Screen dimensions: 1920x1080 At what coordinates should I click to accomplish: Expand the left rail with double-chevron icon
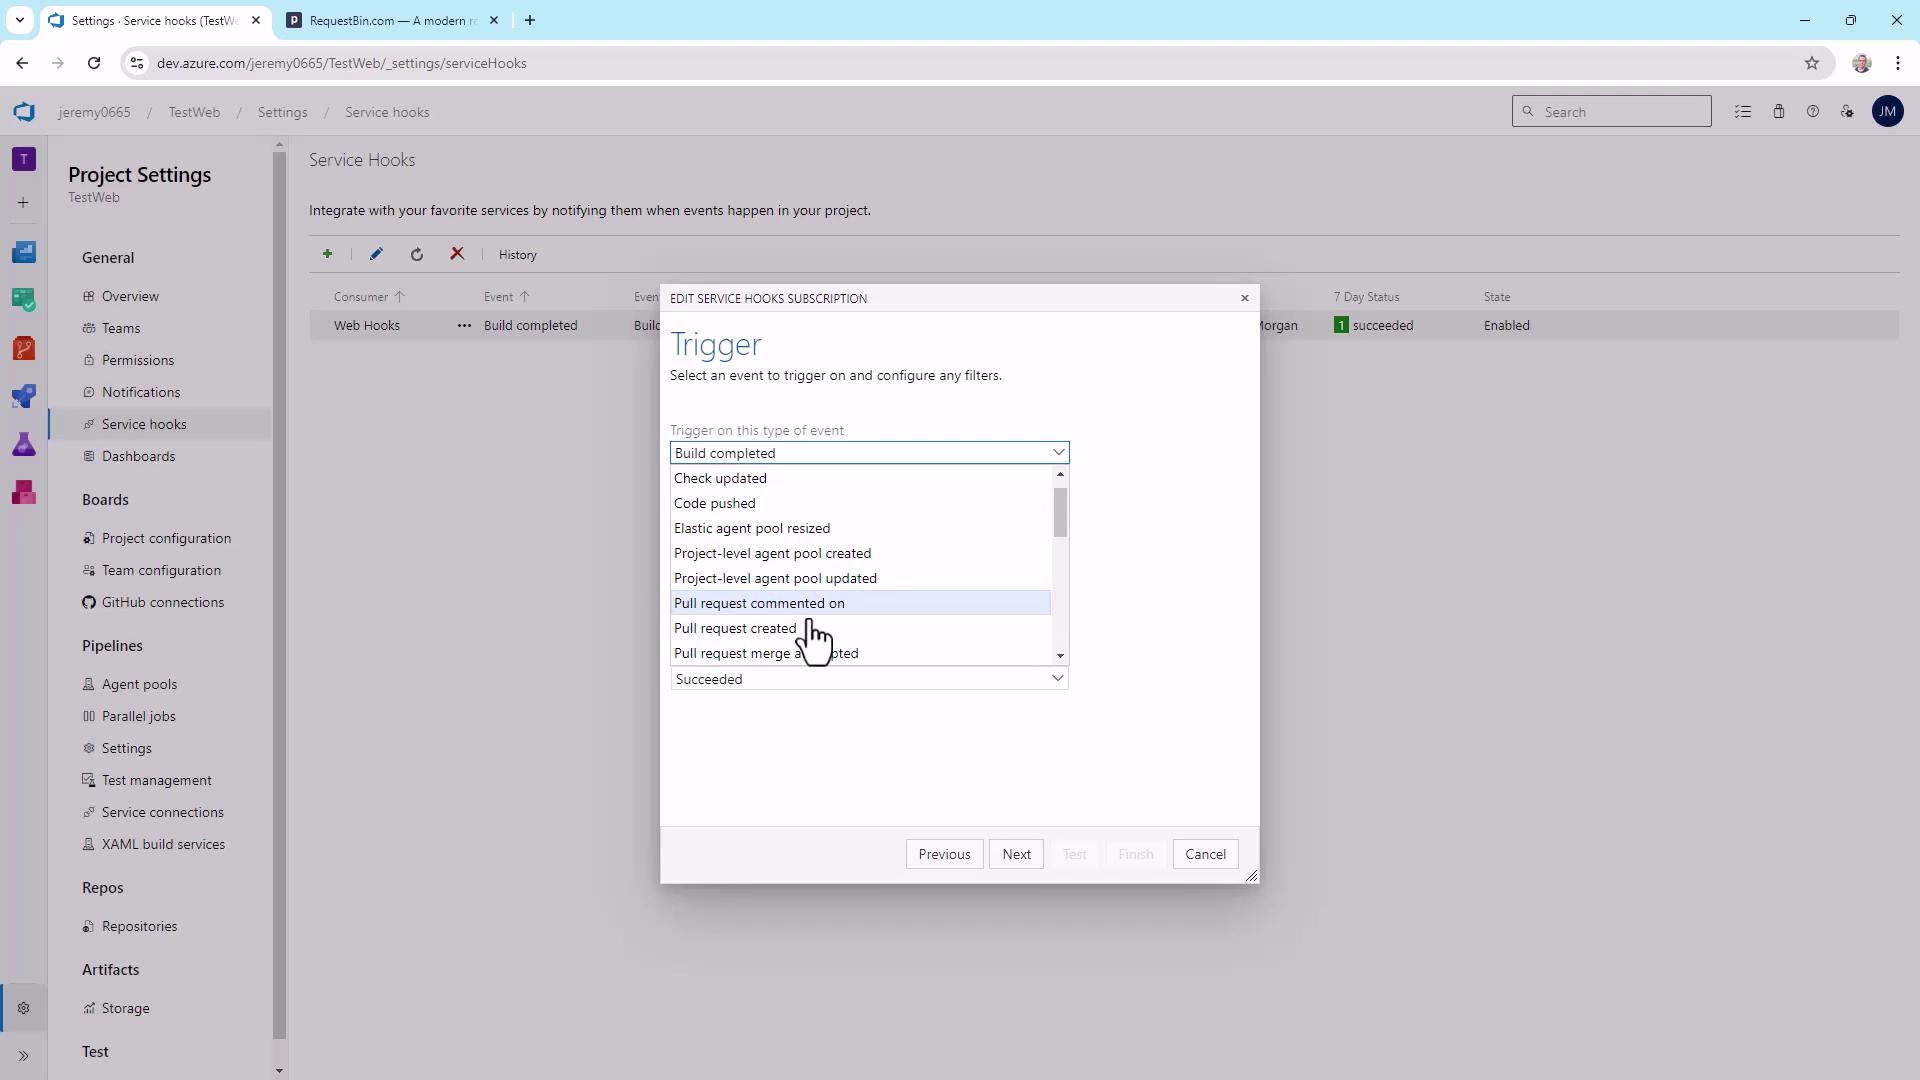24,1056
